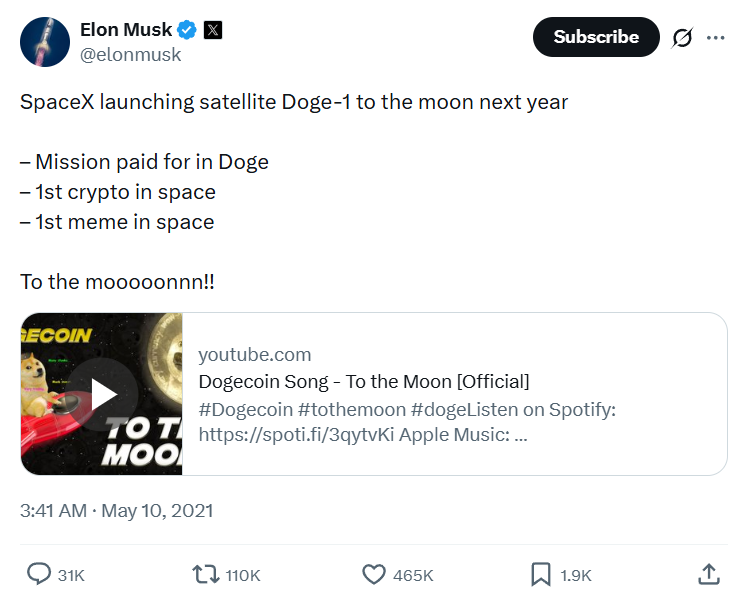Click the "To the mooooonnn!!" tweet text
Image resolution: width=746 pixels, height=598 pixels.
point(117,282)
